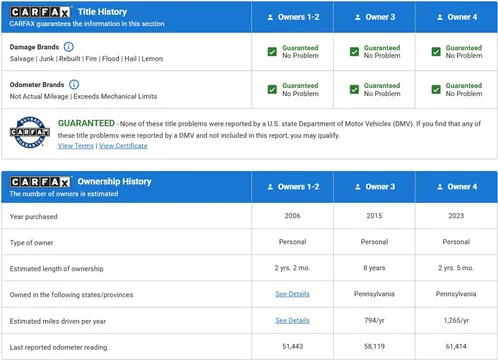Click 'The number of owners is estimated' subtitle
This screenshot has height=360, width=498.
(x=64, y=194)
